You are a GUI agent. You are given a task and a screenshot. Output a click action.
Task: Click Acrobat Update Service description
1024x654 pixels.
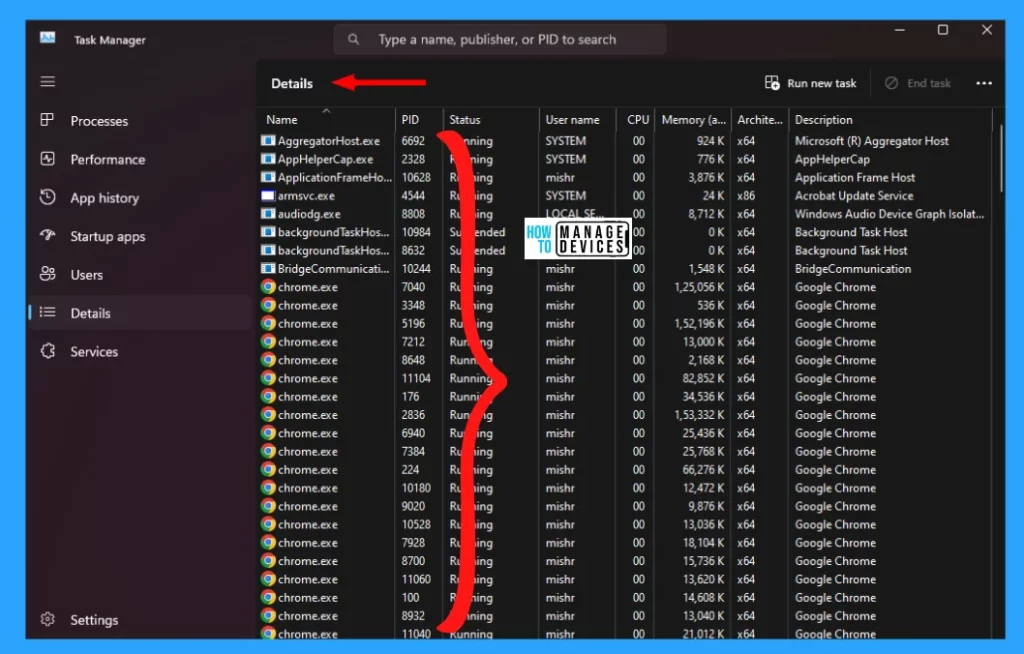click(854, 195)
